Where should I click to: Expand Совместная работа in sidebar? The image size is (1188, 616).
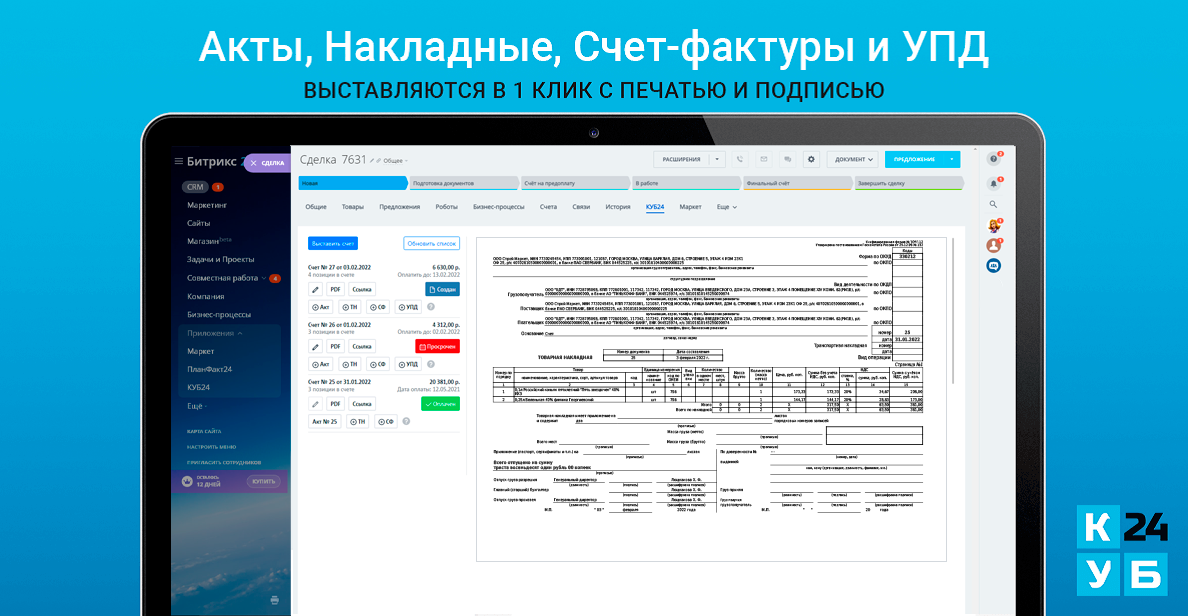pyautogui.click(x=226, y=278)
